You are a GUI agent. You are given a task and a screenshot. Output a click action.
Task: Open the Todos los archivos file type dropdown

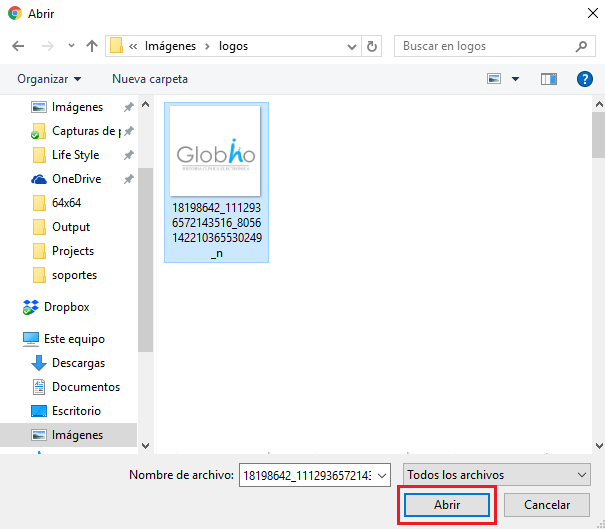point(496,474)
